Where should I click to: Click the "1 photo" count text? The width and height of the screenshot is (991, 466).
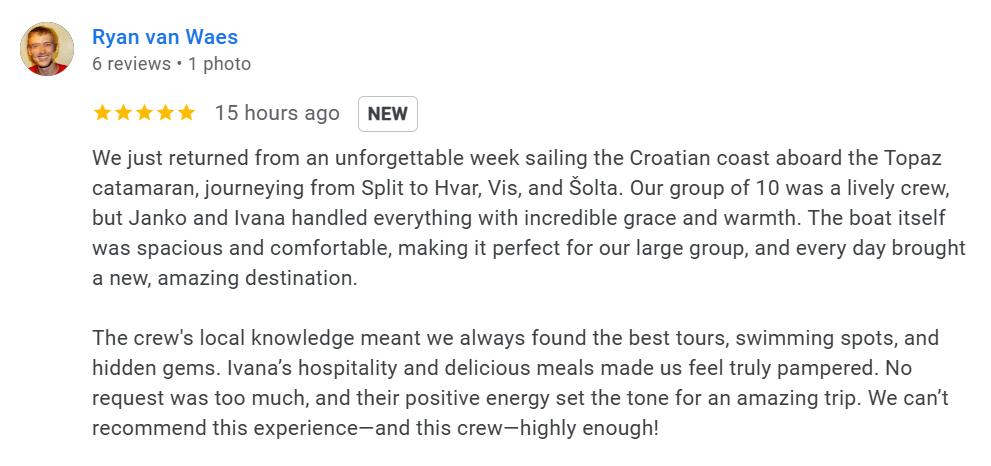pos(219,64)
